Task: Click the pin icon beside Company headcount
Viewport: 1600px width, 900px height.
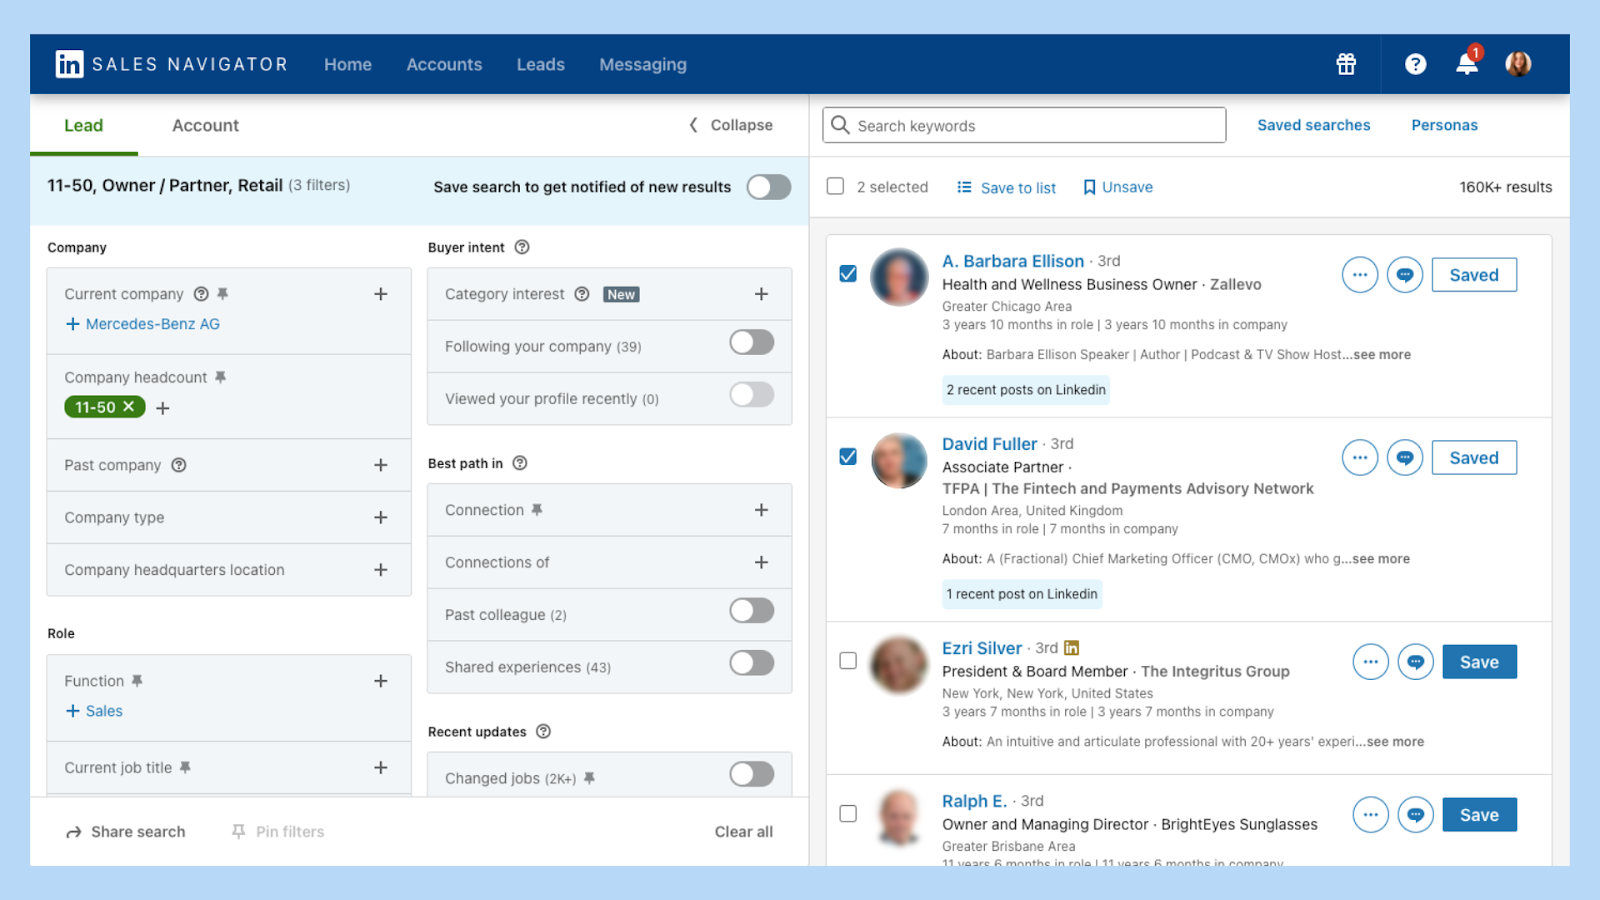Action: coord(220,377)
